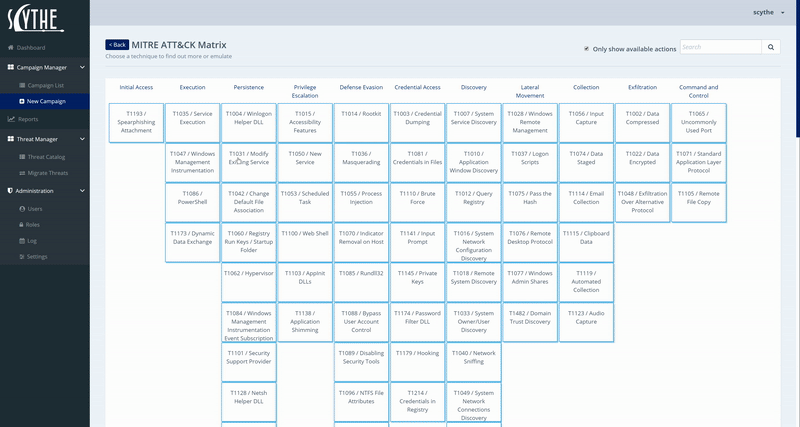The height and width of the screenshot is (427, 800).
Task: Open T1482 Domain Trust Discovery tile
Action: tap(530, 322)
